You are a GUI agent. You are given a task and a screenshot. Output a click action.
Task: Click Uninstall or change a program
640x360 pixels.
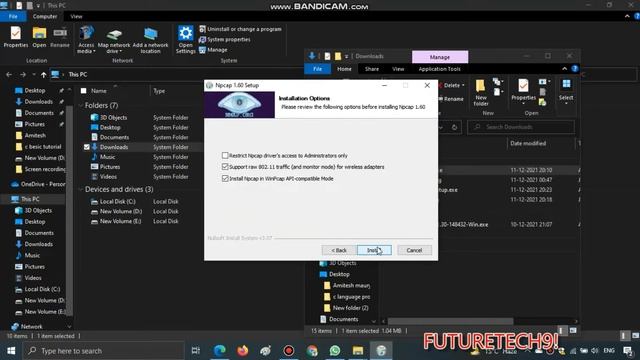pyautogui.click(x=240, y=29)
